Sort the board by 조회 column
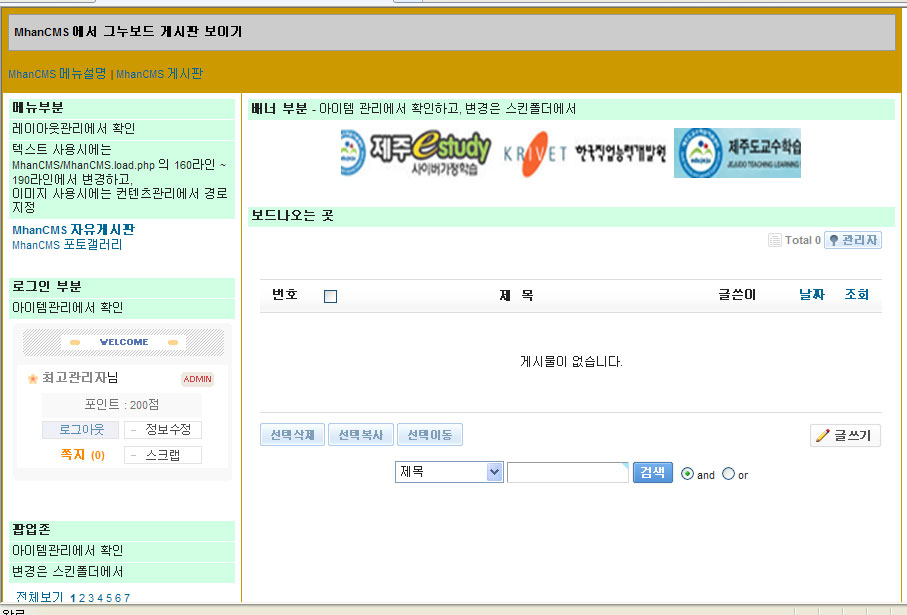Screen dimensions: 907x615 857,295
